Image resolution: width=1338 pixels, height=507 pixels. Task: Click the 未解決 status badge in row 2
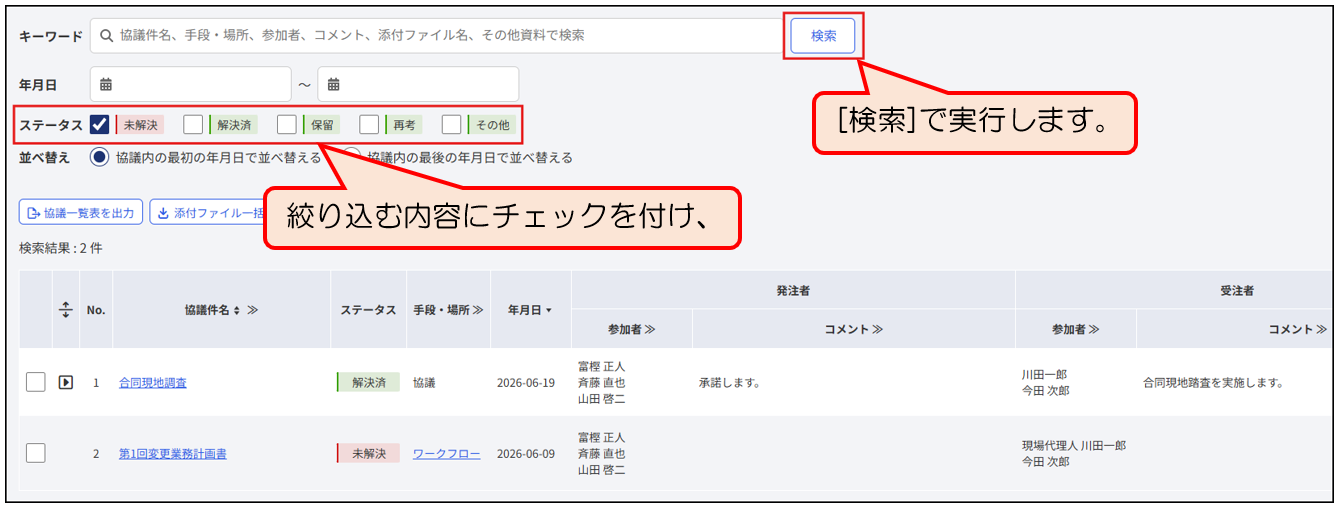pos(368,453)
